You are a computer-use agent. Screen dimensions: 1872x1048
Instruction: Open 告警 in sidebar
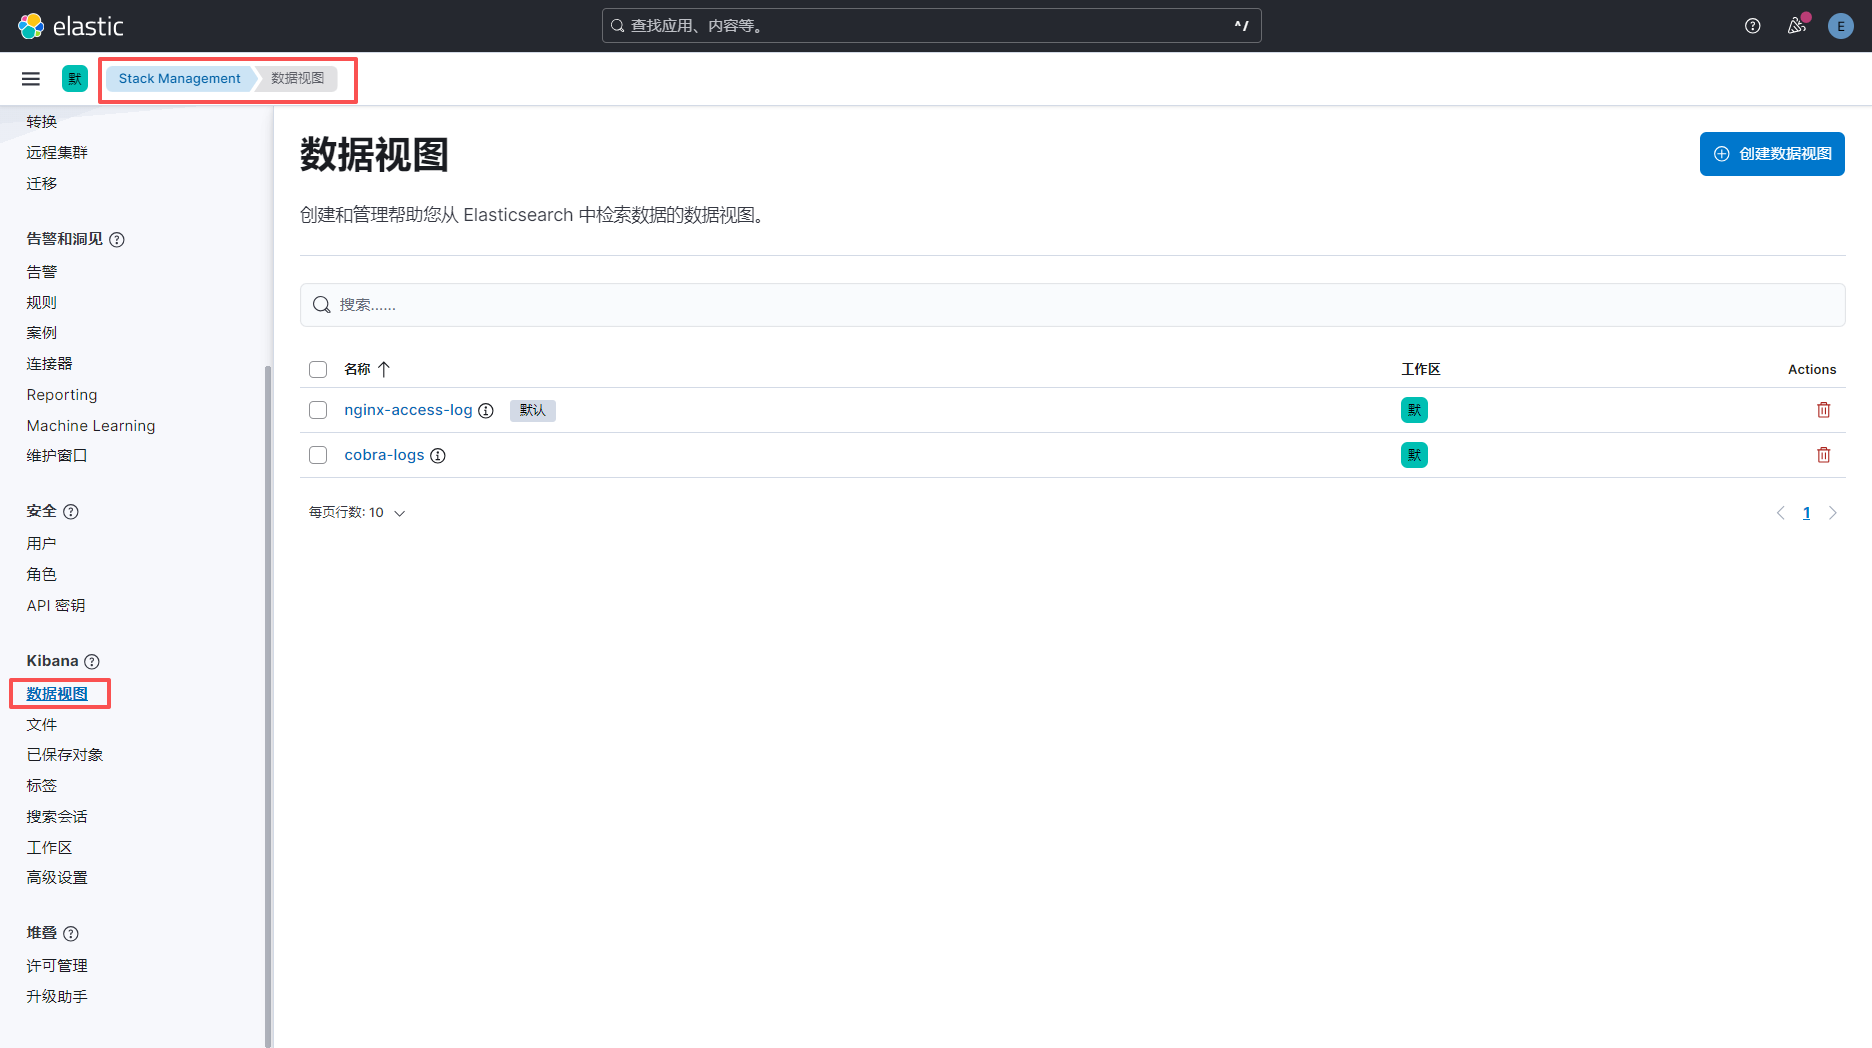[42, 272]
